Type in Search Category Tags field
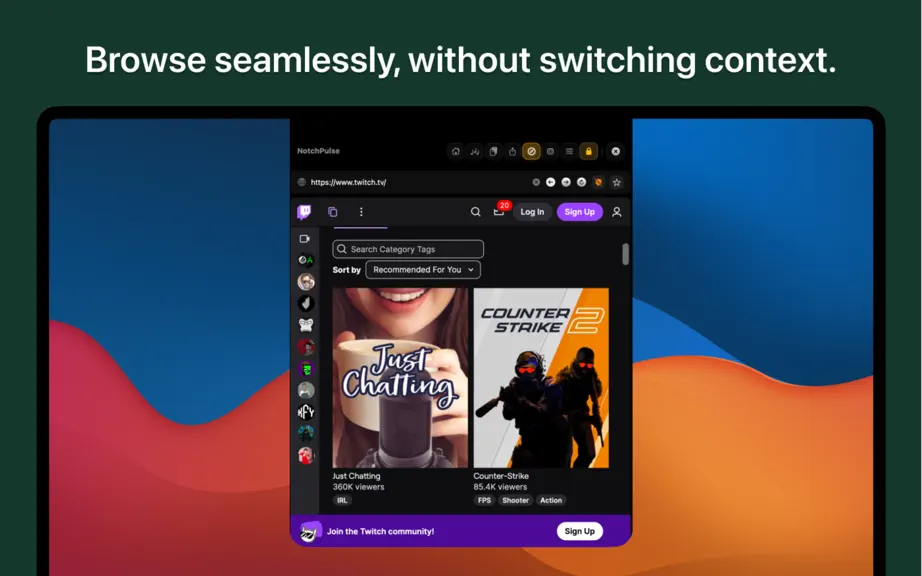The height and width of the screenshot is (576, 922). tap(408, 249)
